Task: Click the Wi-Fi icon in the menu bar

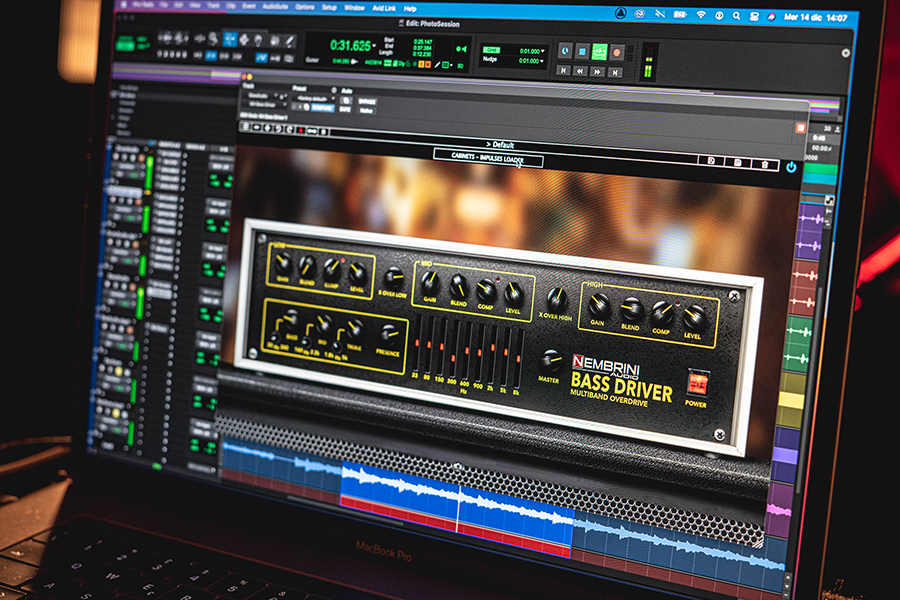Action: (701, 13)
